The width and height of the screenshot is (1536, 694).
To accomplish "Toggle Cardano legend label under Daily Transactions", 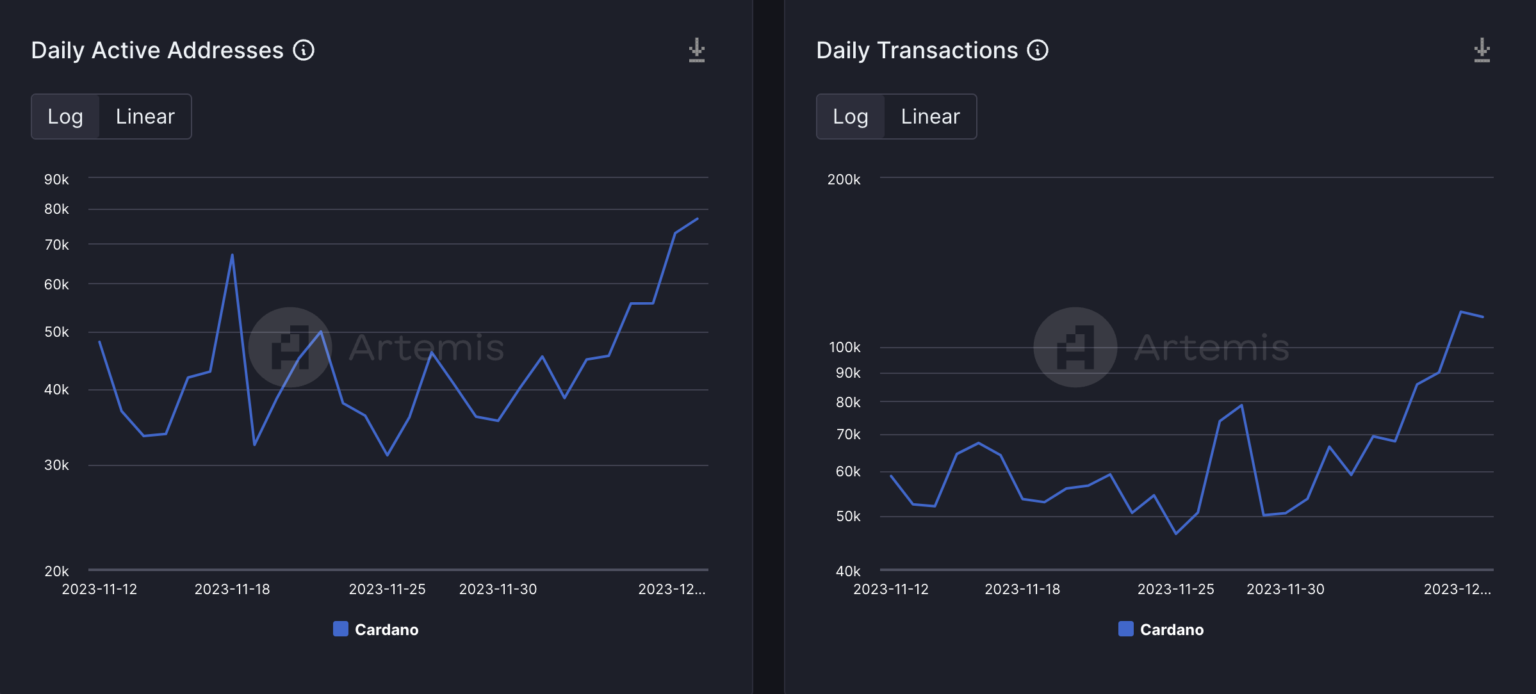I will tap(1171, 630).
